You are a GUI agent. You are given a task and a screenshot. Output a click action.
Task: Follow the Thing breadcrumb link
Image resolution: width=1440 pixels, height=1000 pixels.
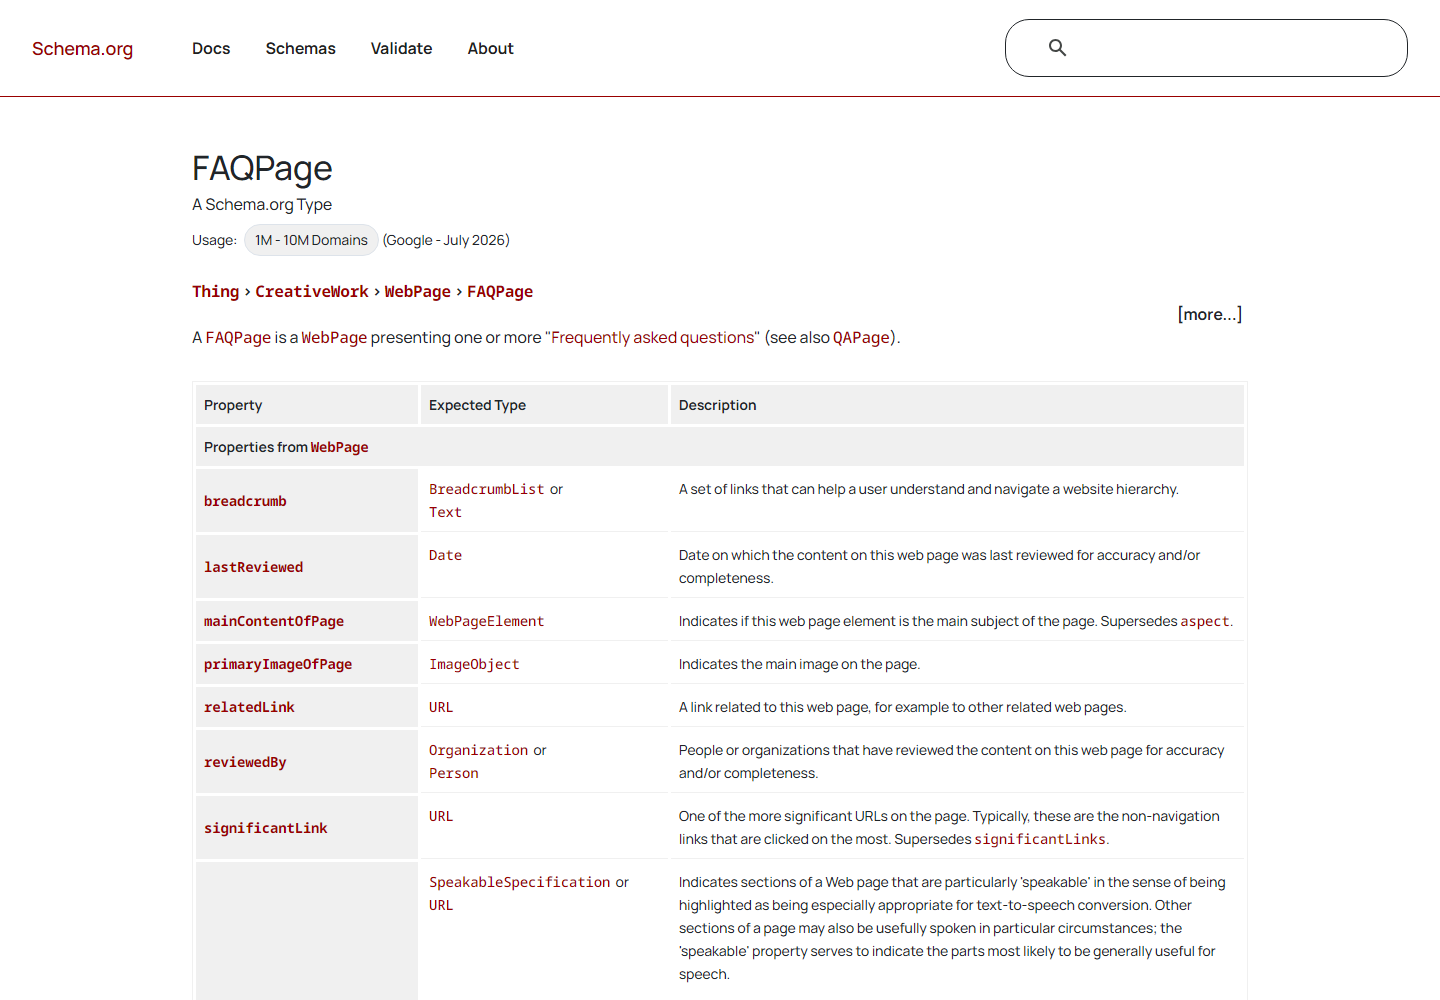(216, 292)
